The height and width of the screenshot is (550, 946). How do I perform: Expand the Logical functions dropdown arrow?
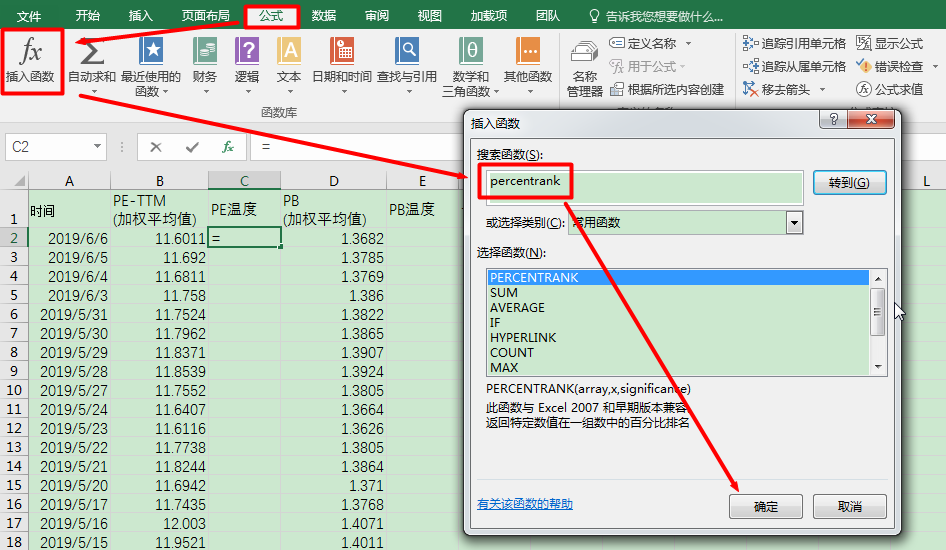[x=248, y=92]
